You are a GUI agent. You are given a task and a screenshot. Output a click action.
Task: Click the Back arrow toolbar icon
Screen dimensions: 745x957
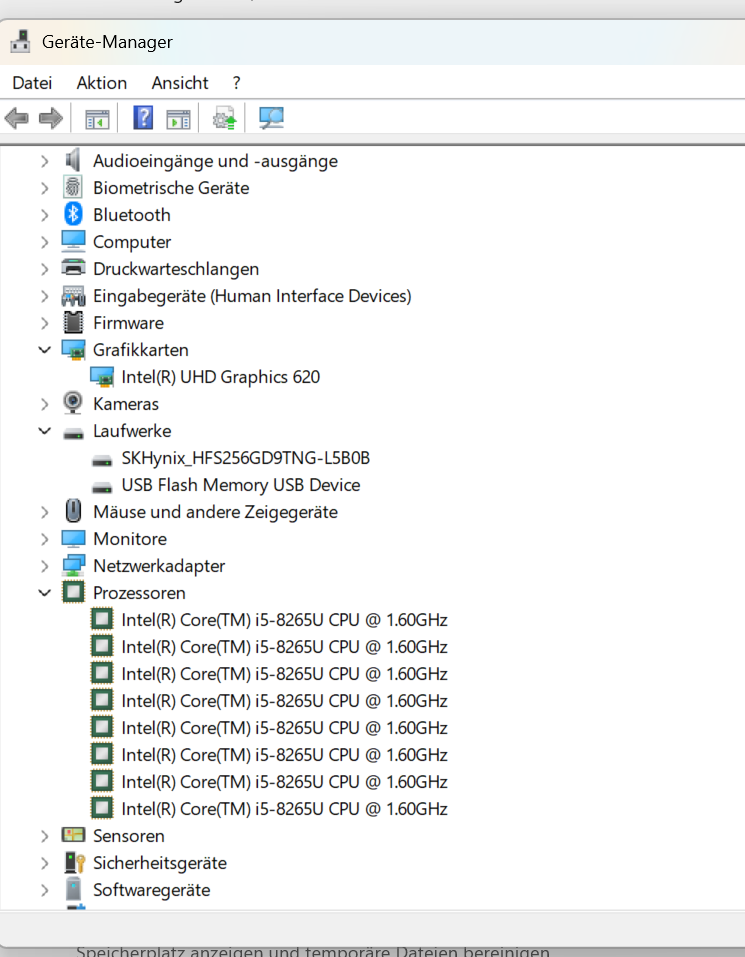[x=16, y=118]
